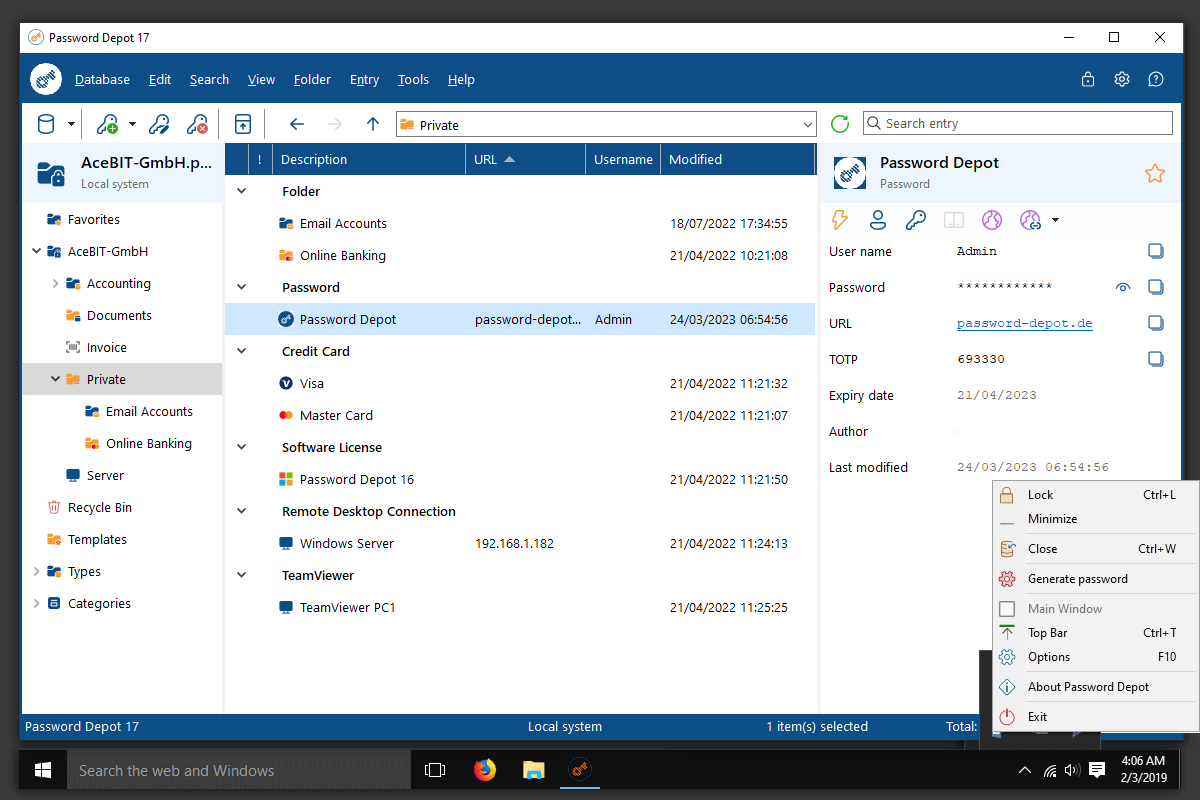
Task: Click the help question mark icon
Action: pyautogui.click(x=1156, y=79)
